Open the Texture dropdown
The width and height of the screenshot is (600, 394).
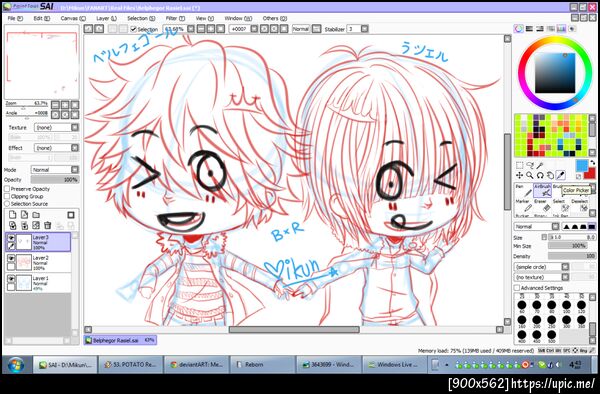pyautogui.click(x=56, y=127)
